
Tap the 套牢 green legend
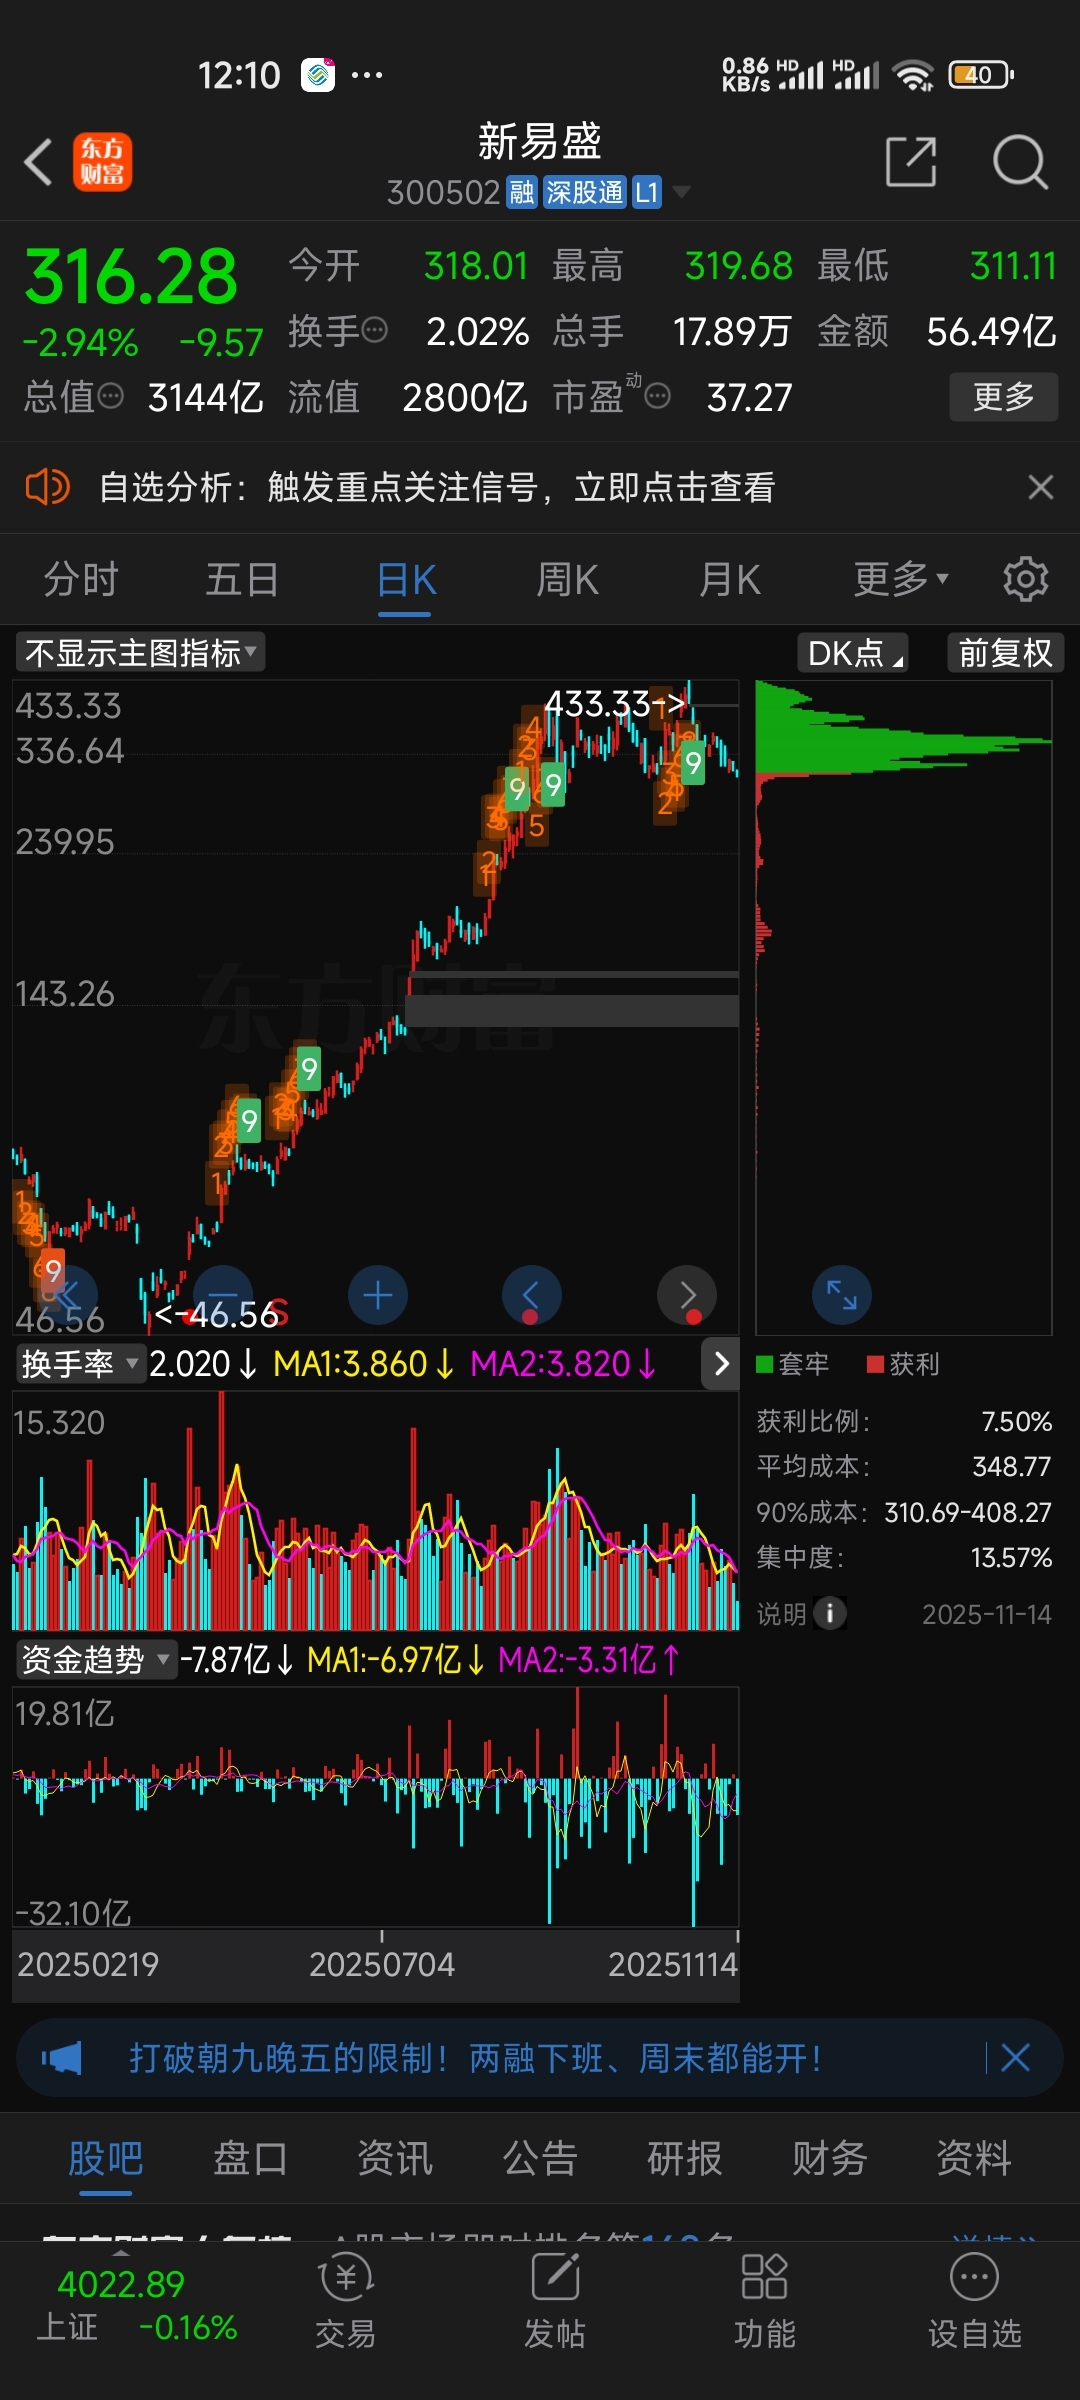793,1364
